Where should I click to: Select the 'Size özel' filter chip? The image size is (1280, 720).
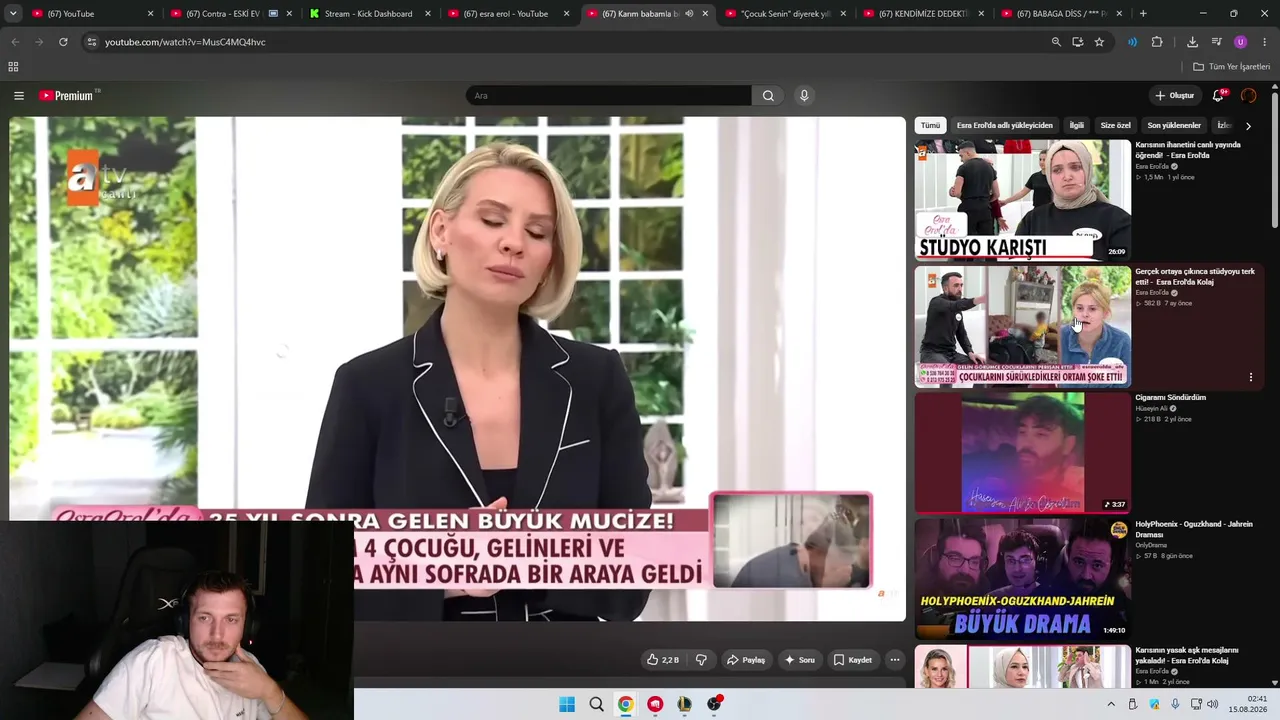point(1115,126)
